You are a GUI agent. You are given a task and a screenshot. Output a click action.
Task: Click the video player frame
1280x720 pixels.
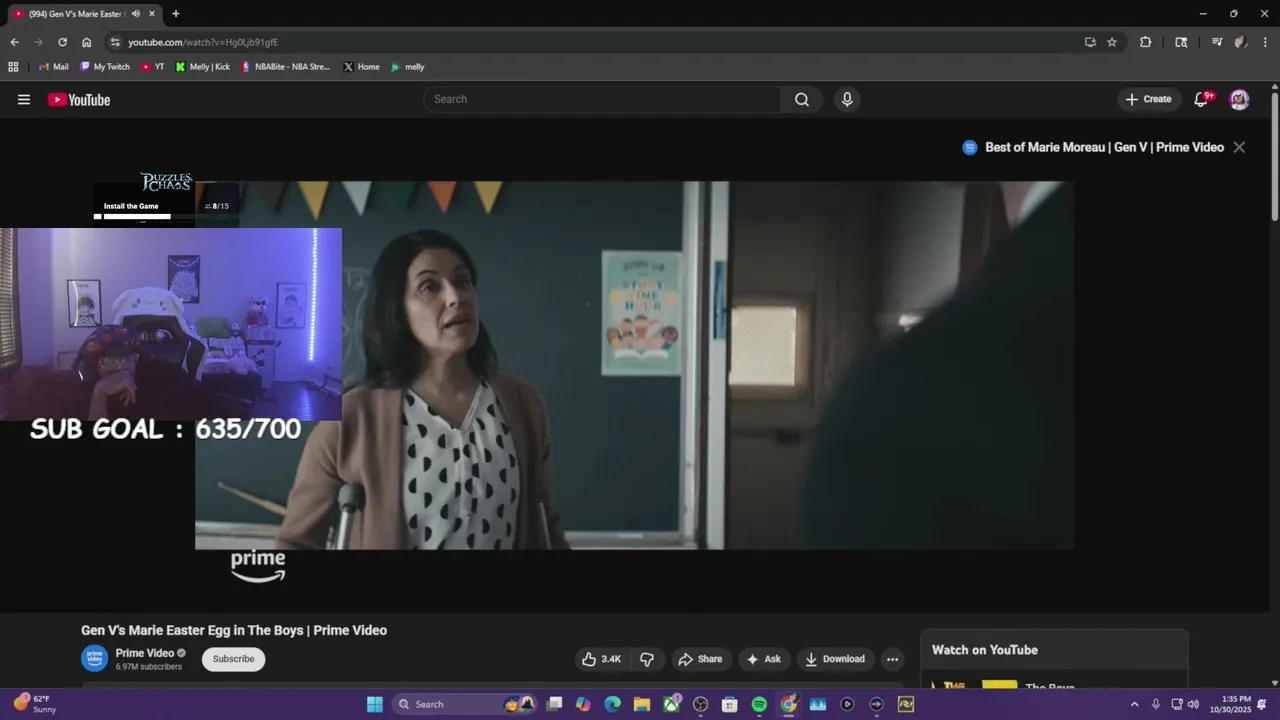pyautogui.click(x=634, y=365)
